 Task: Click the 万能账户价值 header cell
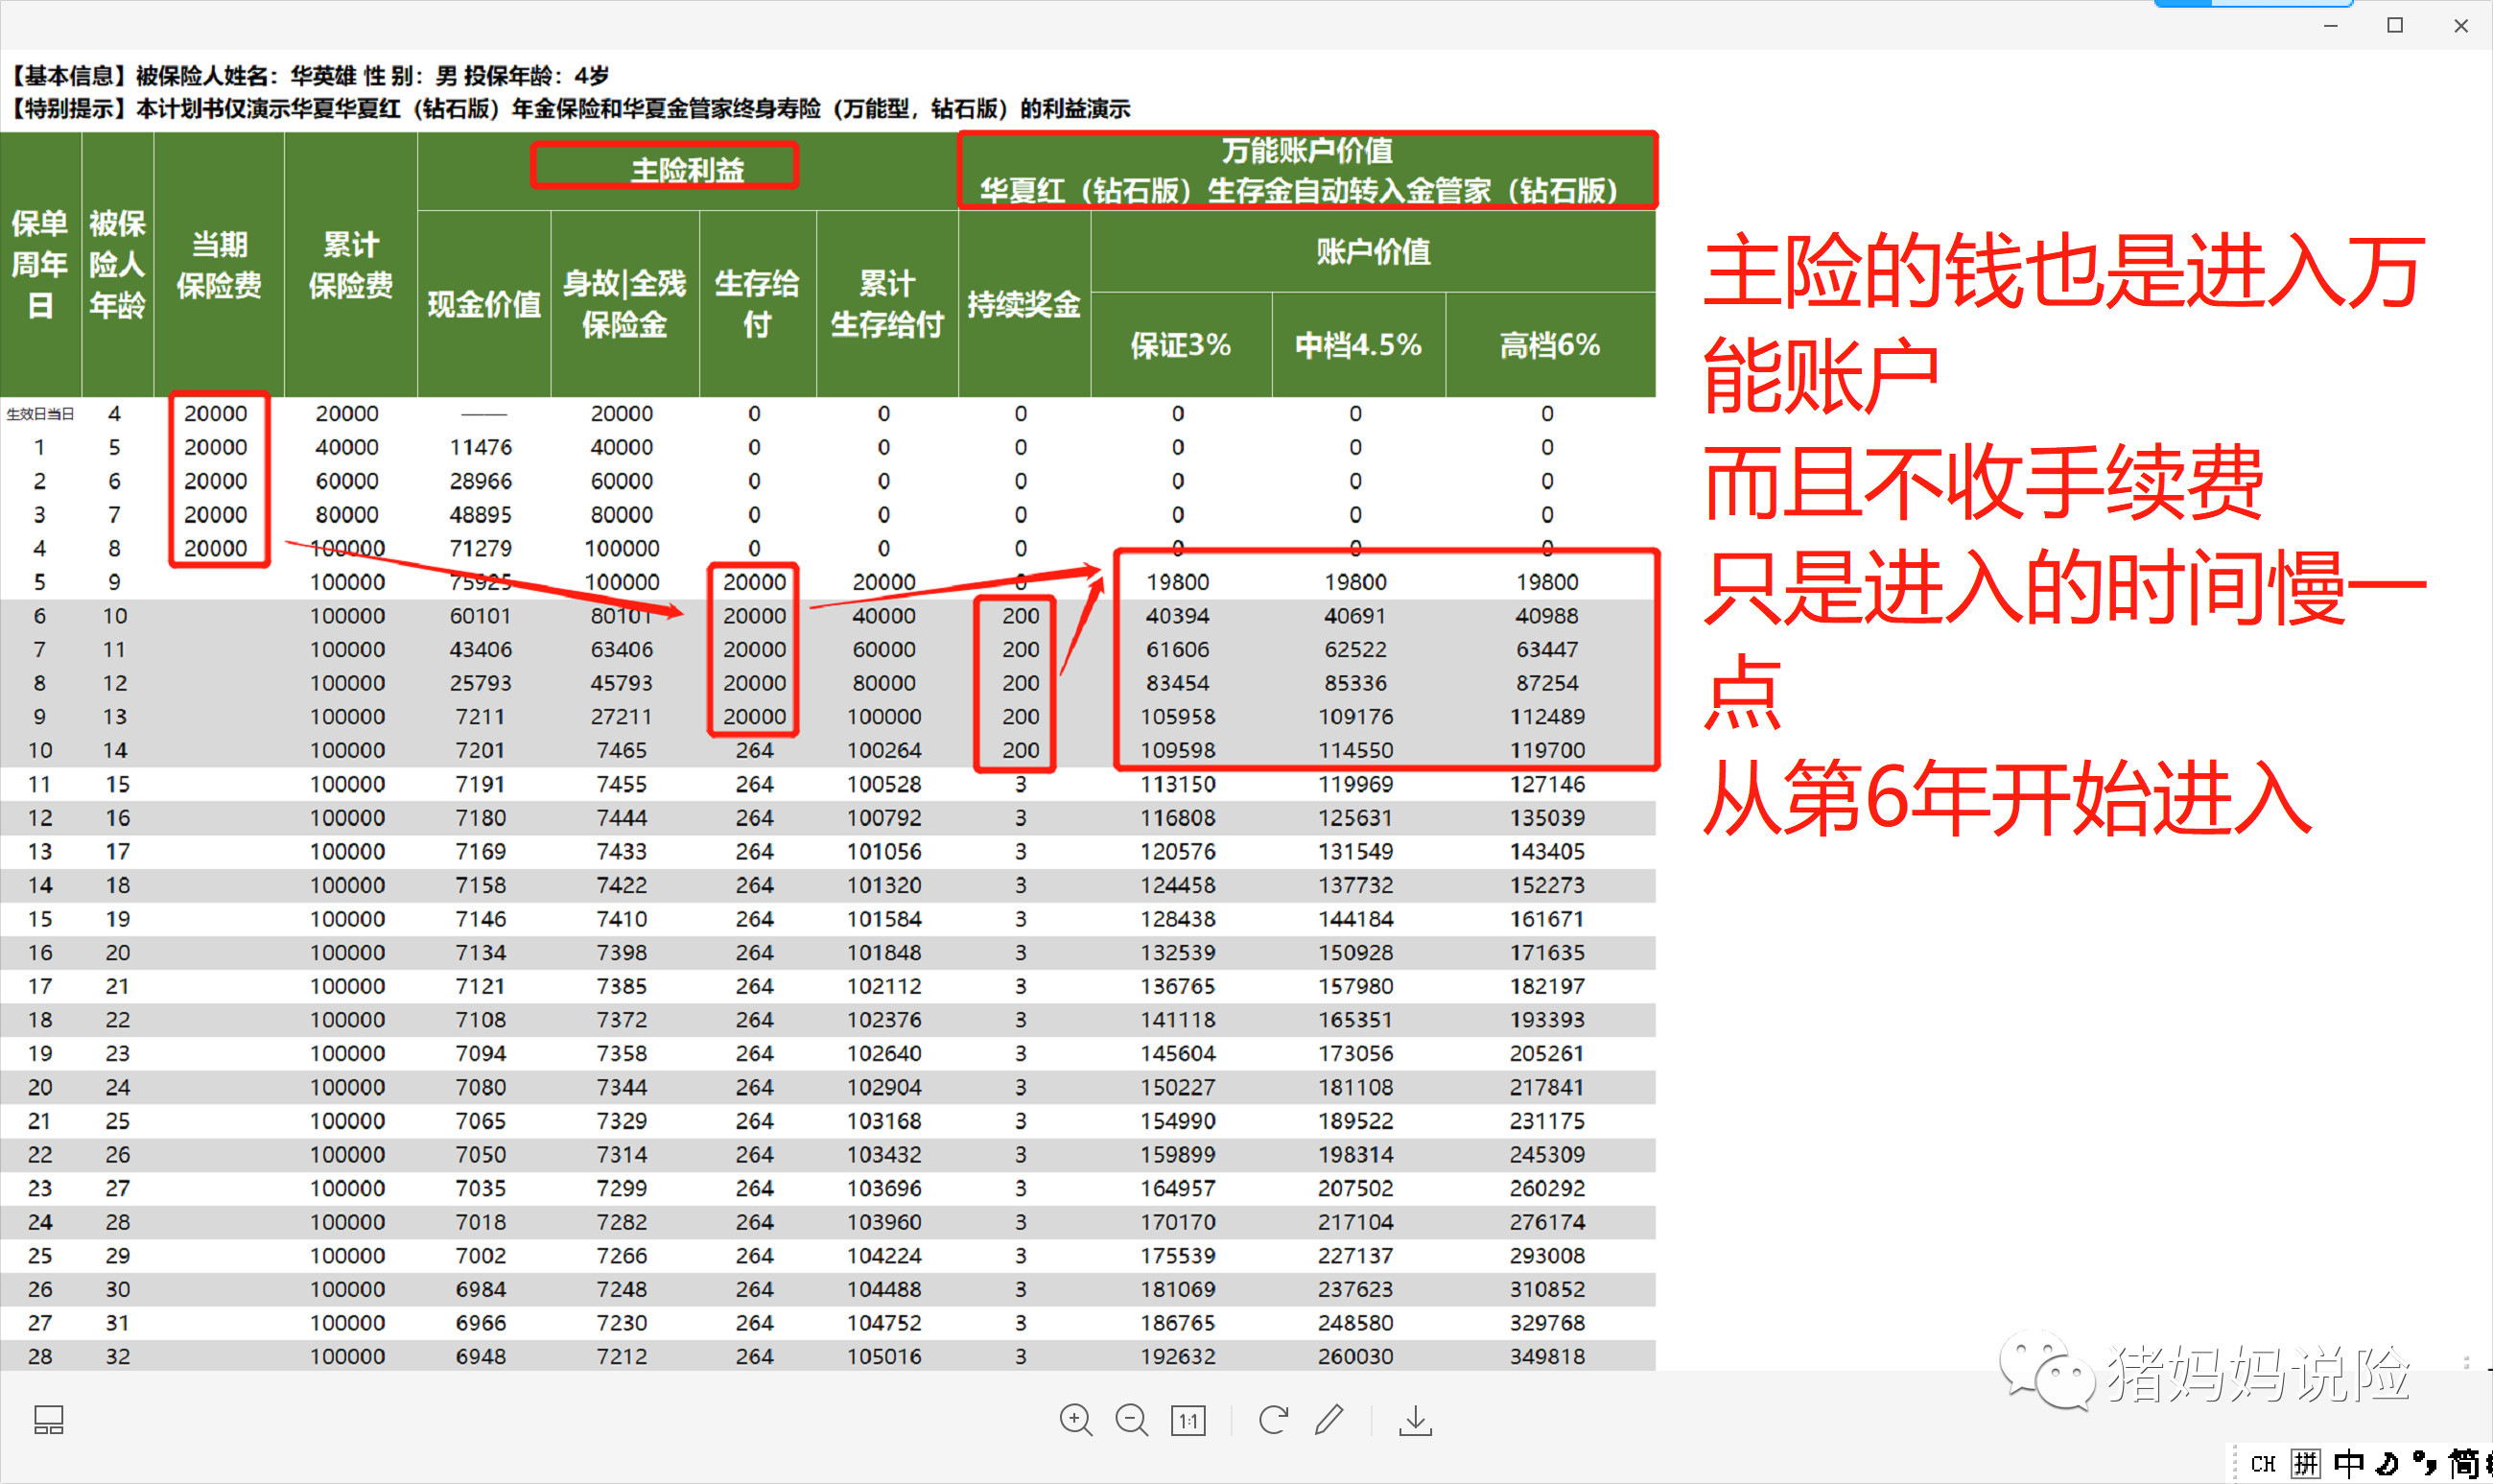point(1307,170)
